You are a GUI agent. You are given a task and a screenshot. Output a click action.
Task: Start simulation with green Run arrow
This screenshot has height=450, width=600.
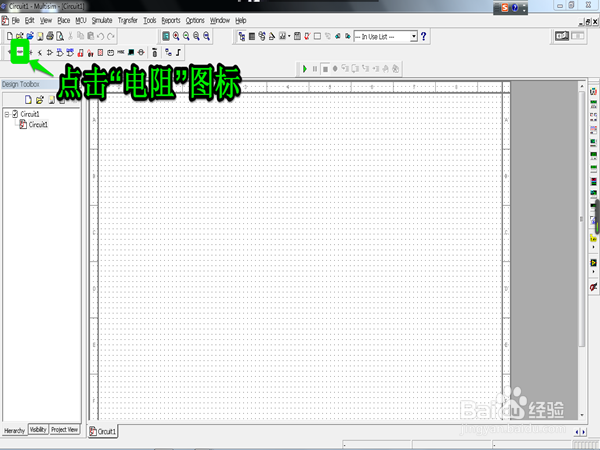(x=305, y=69)
